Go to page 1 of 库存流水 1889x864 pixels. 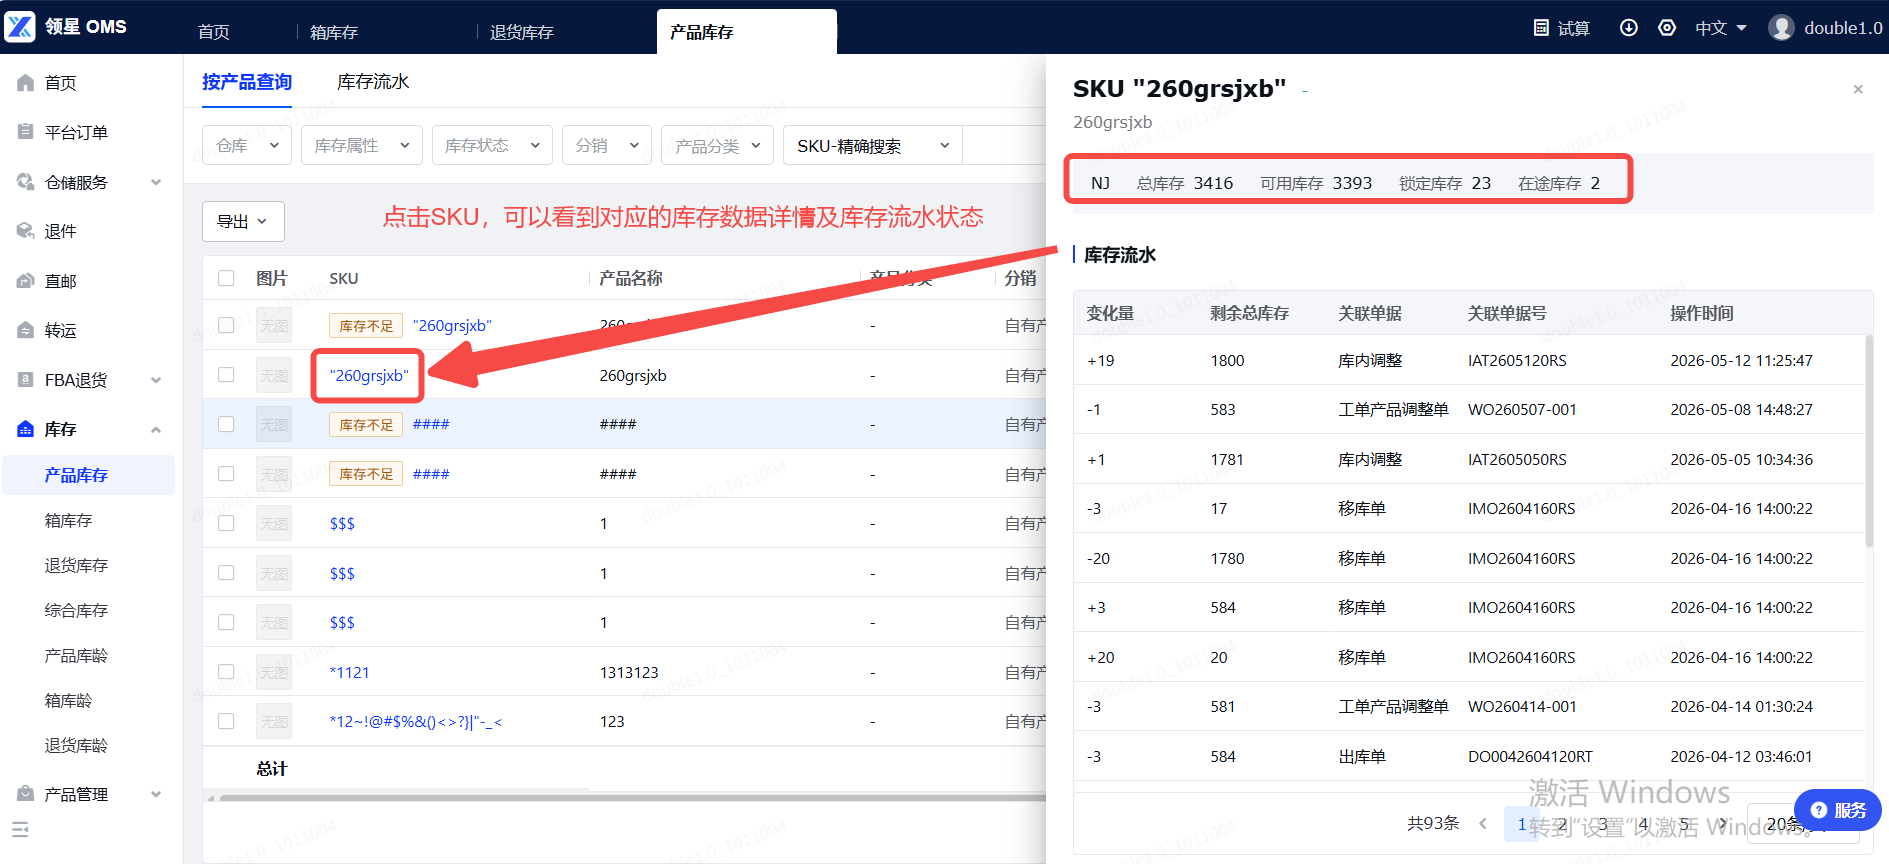1521,824
